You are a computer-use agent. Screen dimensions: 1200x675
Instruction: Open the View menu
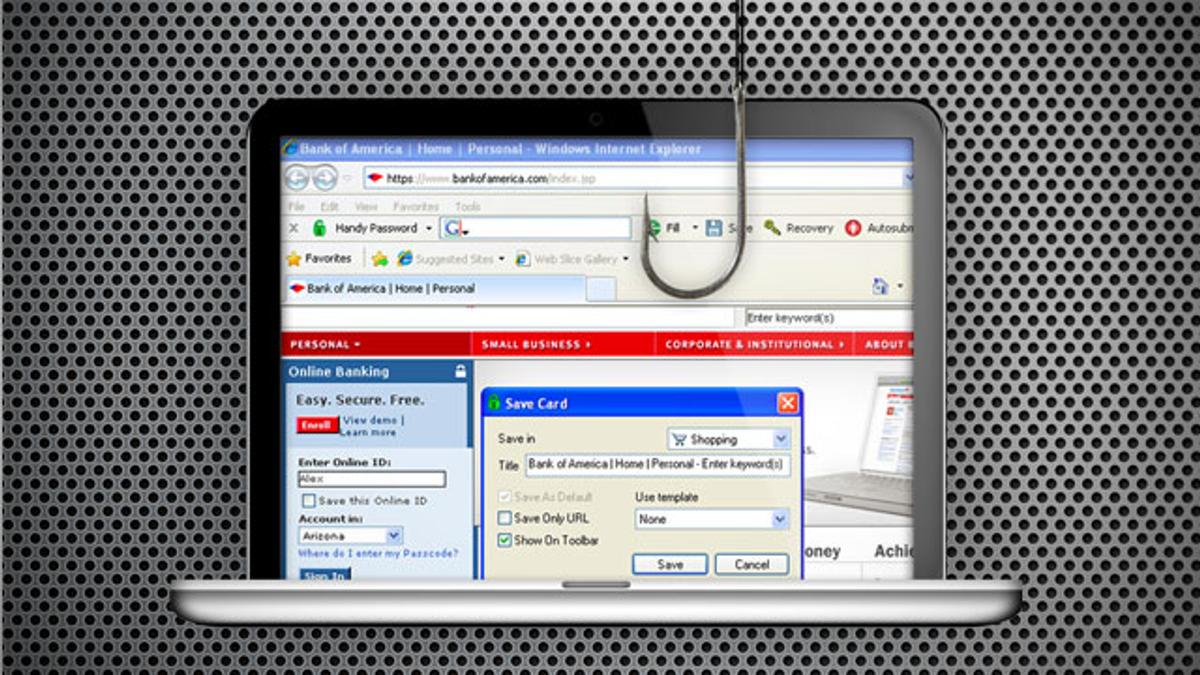coord(366,206)
